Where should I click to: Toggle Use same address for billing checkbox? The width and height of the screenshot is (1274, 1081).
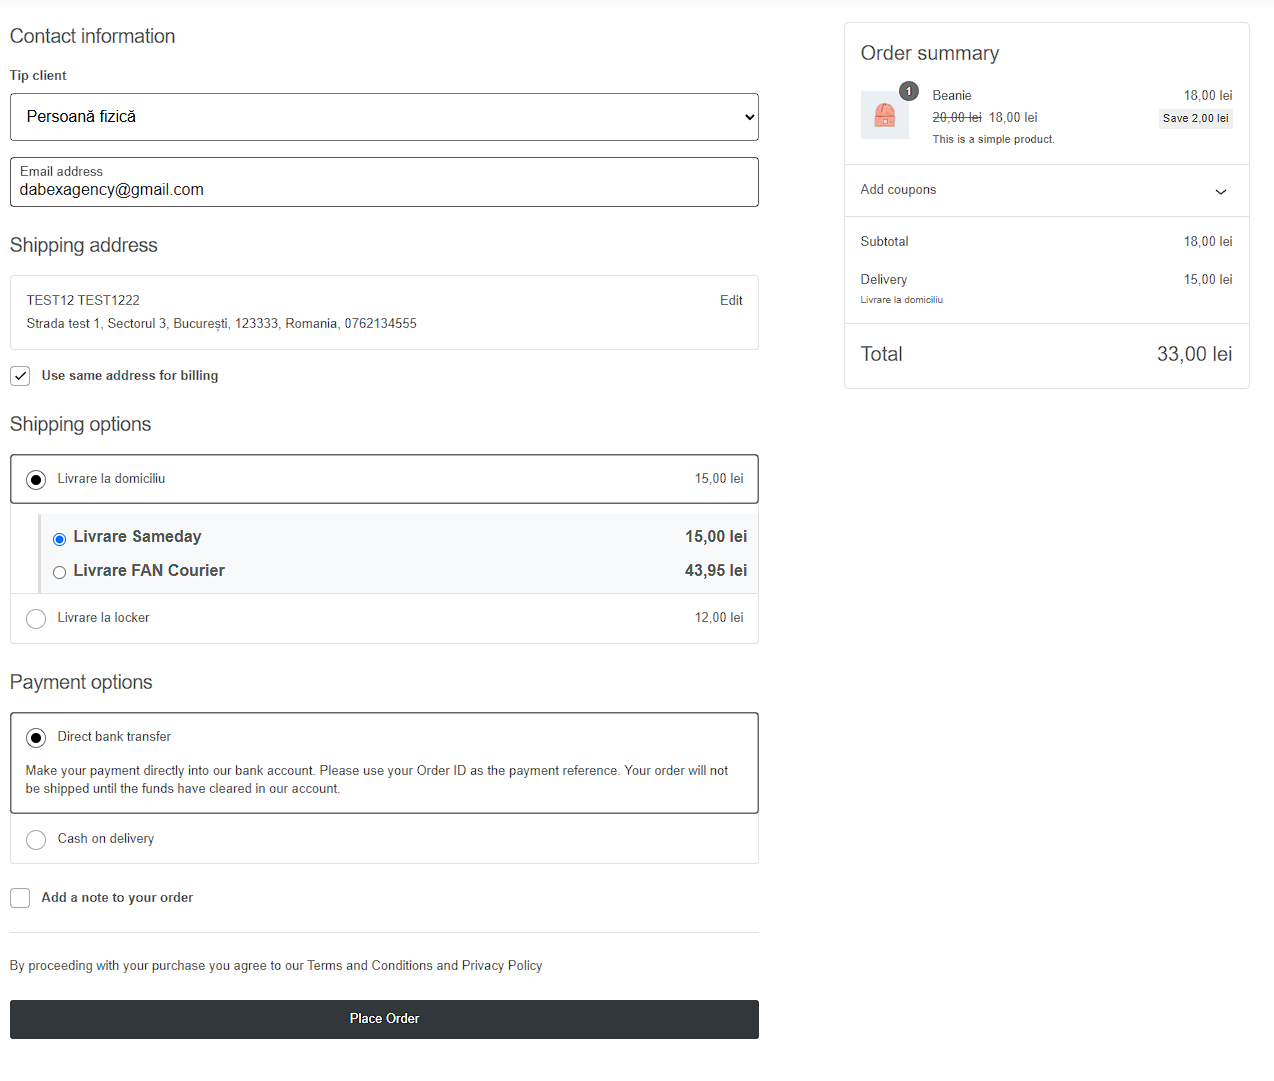[x=20, y=376]
